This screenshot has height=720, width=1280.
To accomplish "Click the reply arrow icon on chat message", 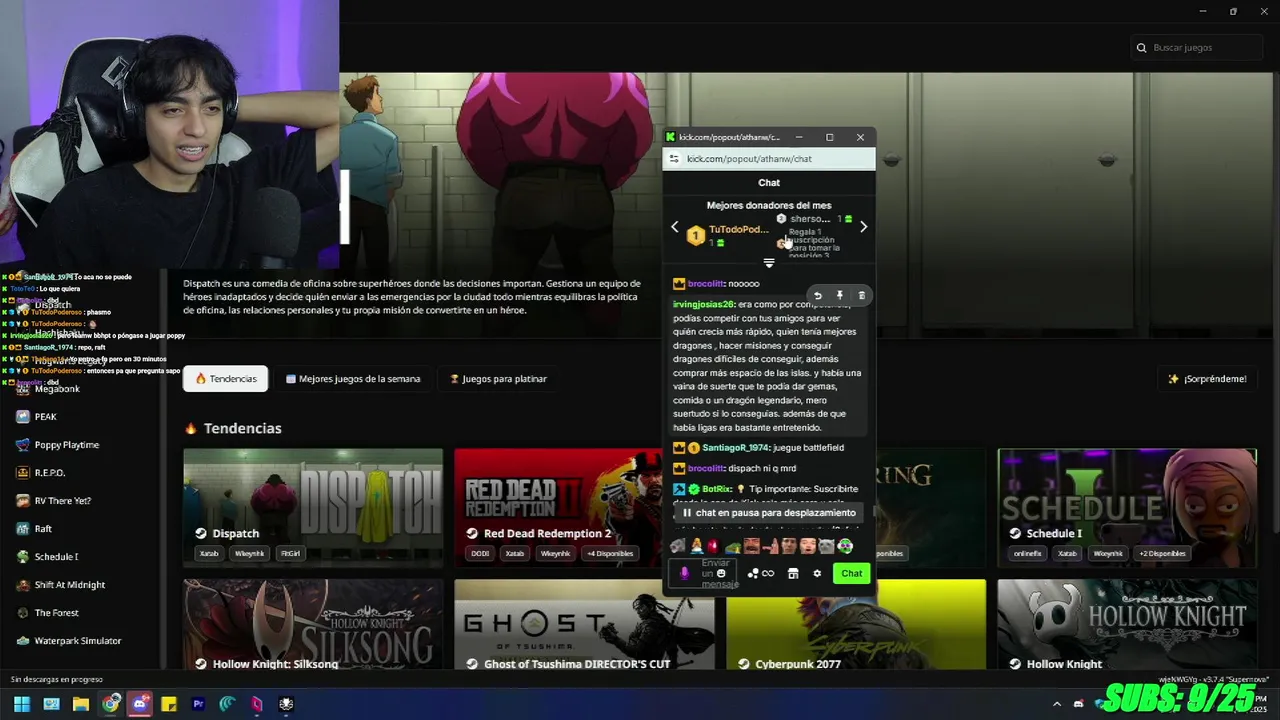I will (x=818, y=296).
